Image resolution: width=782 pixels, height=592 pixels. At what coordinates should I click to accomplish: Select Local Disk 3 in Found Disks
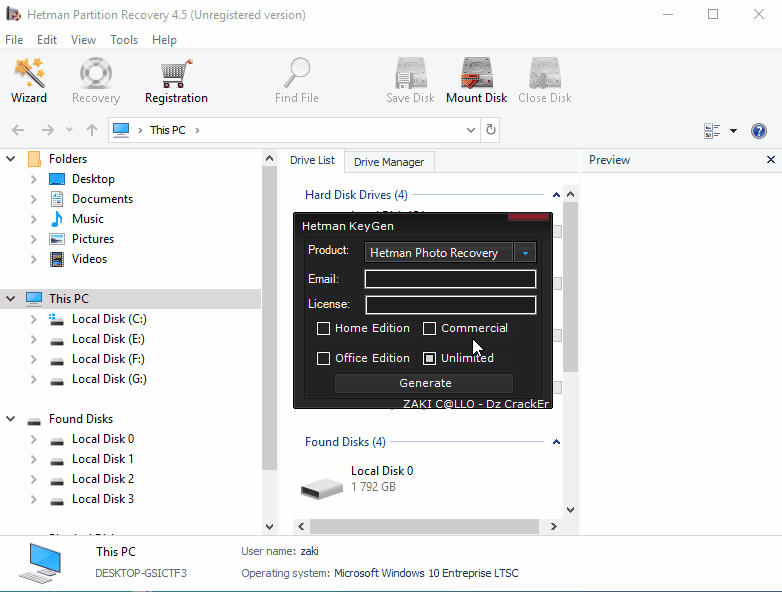tap(103, 499)
